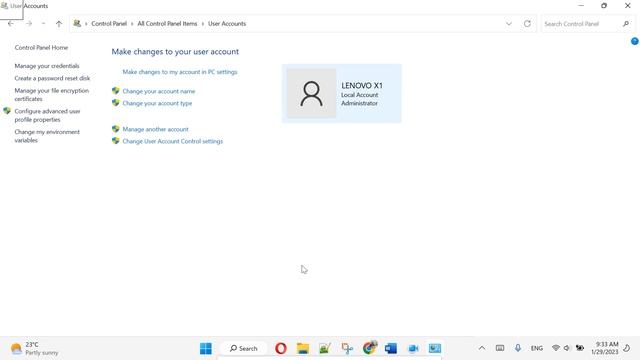Open the green picture app taskbar icon

325,348
